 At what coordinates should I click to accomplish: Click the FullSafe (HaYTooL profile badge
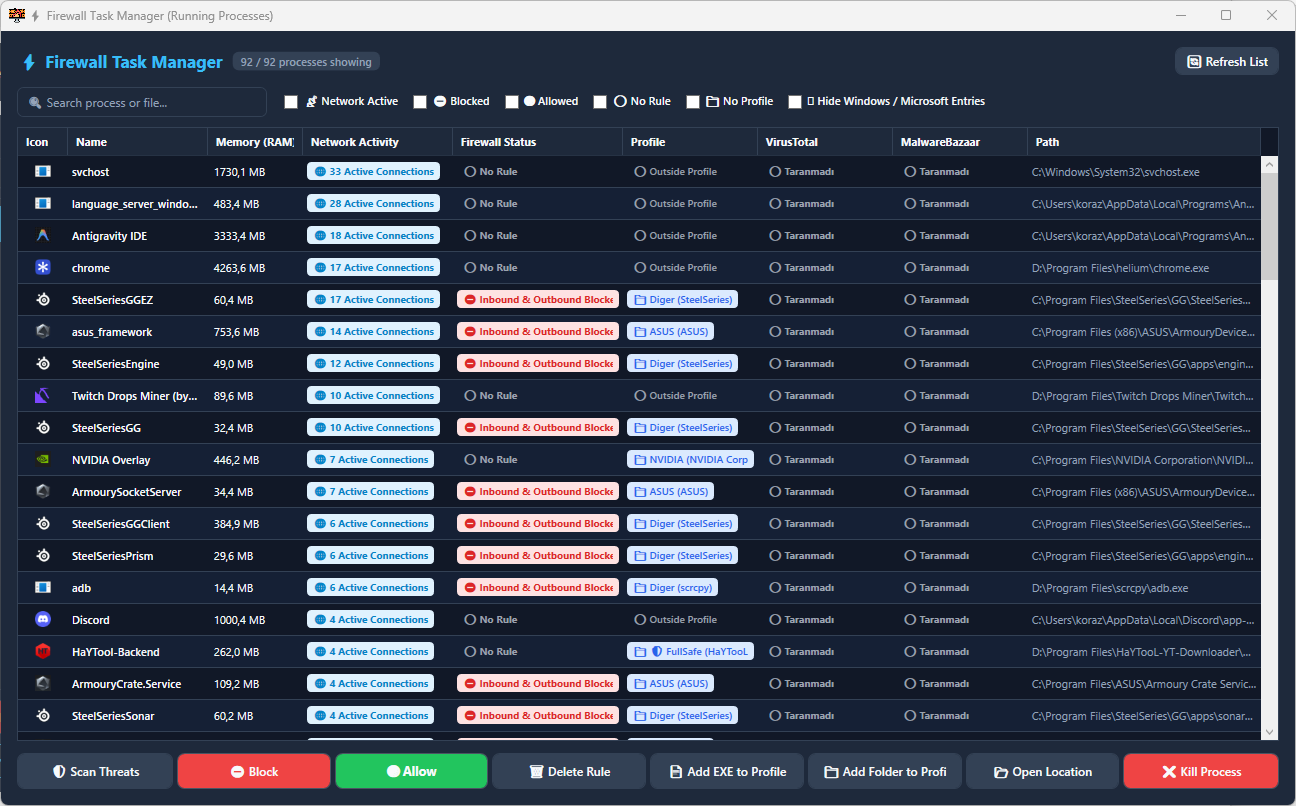pos(690,652)
